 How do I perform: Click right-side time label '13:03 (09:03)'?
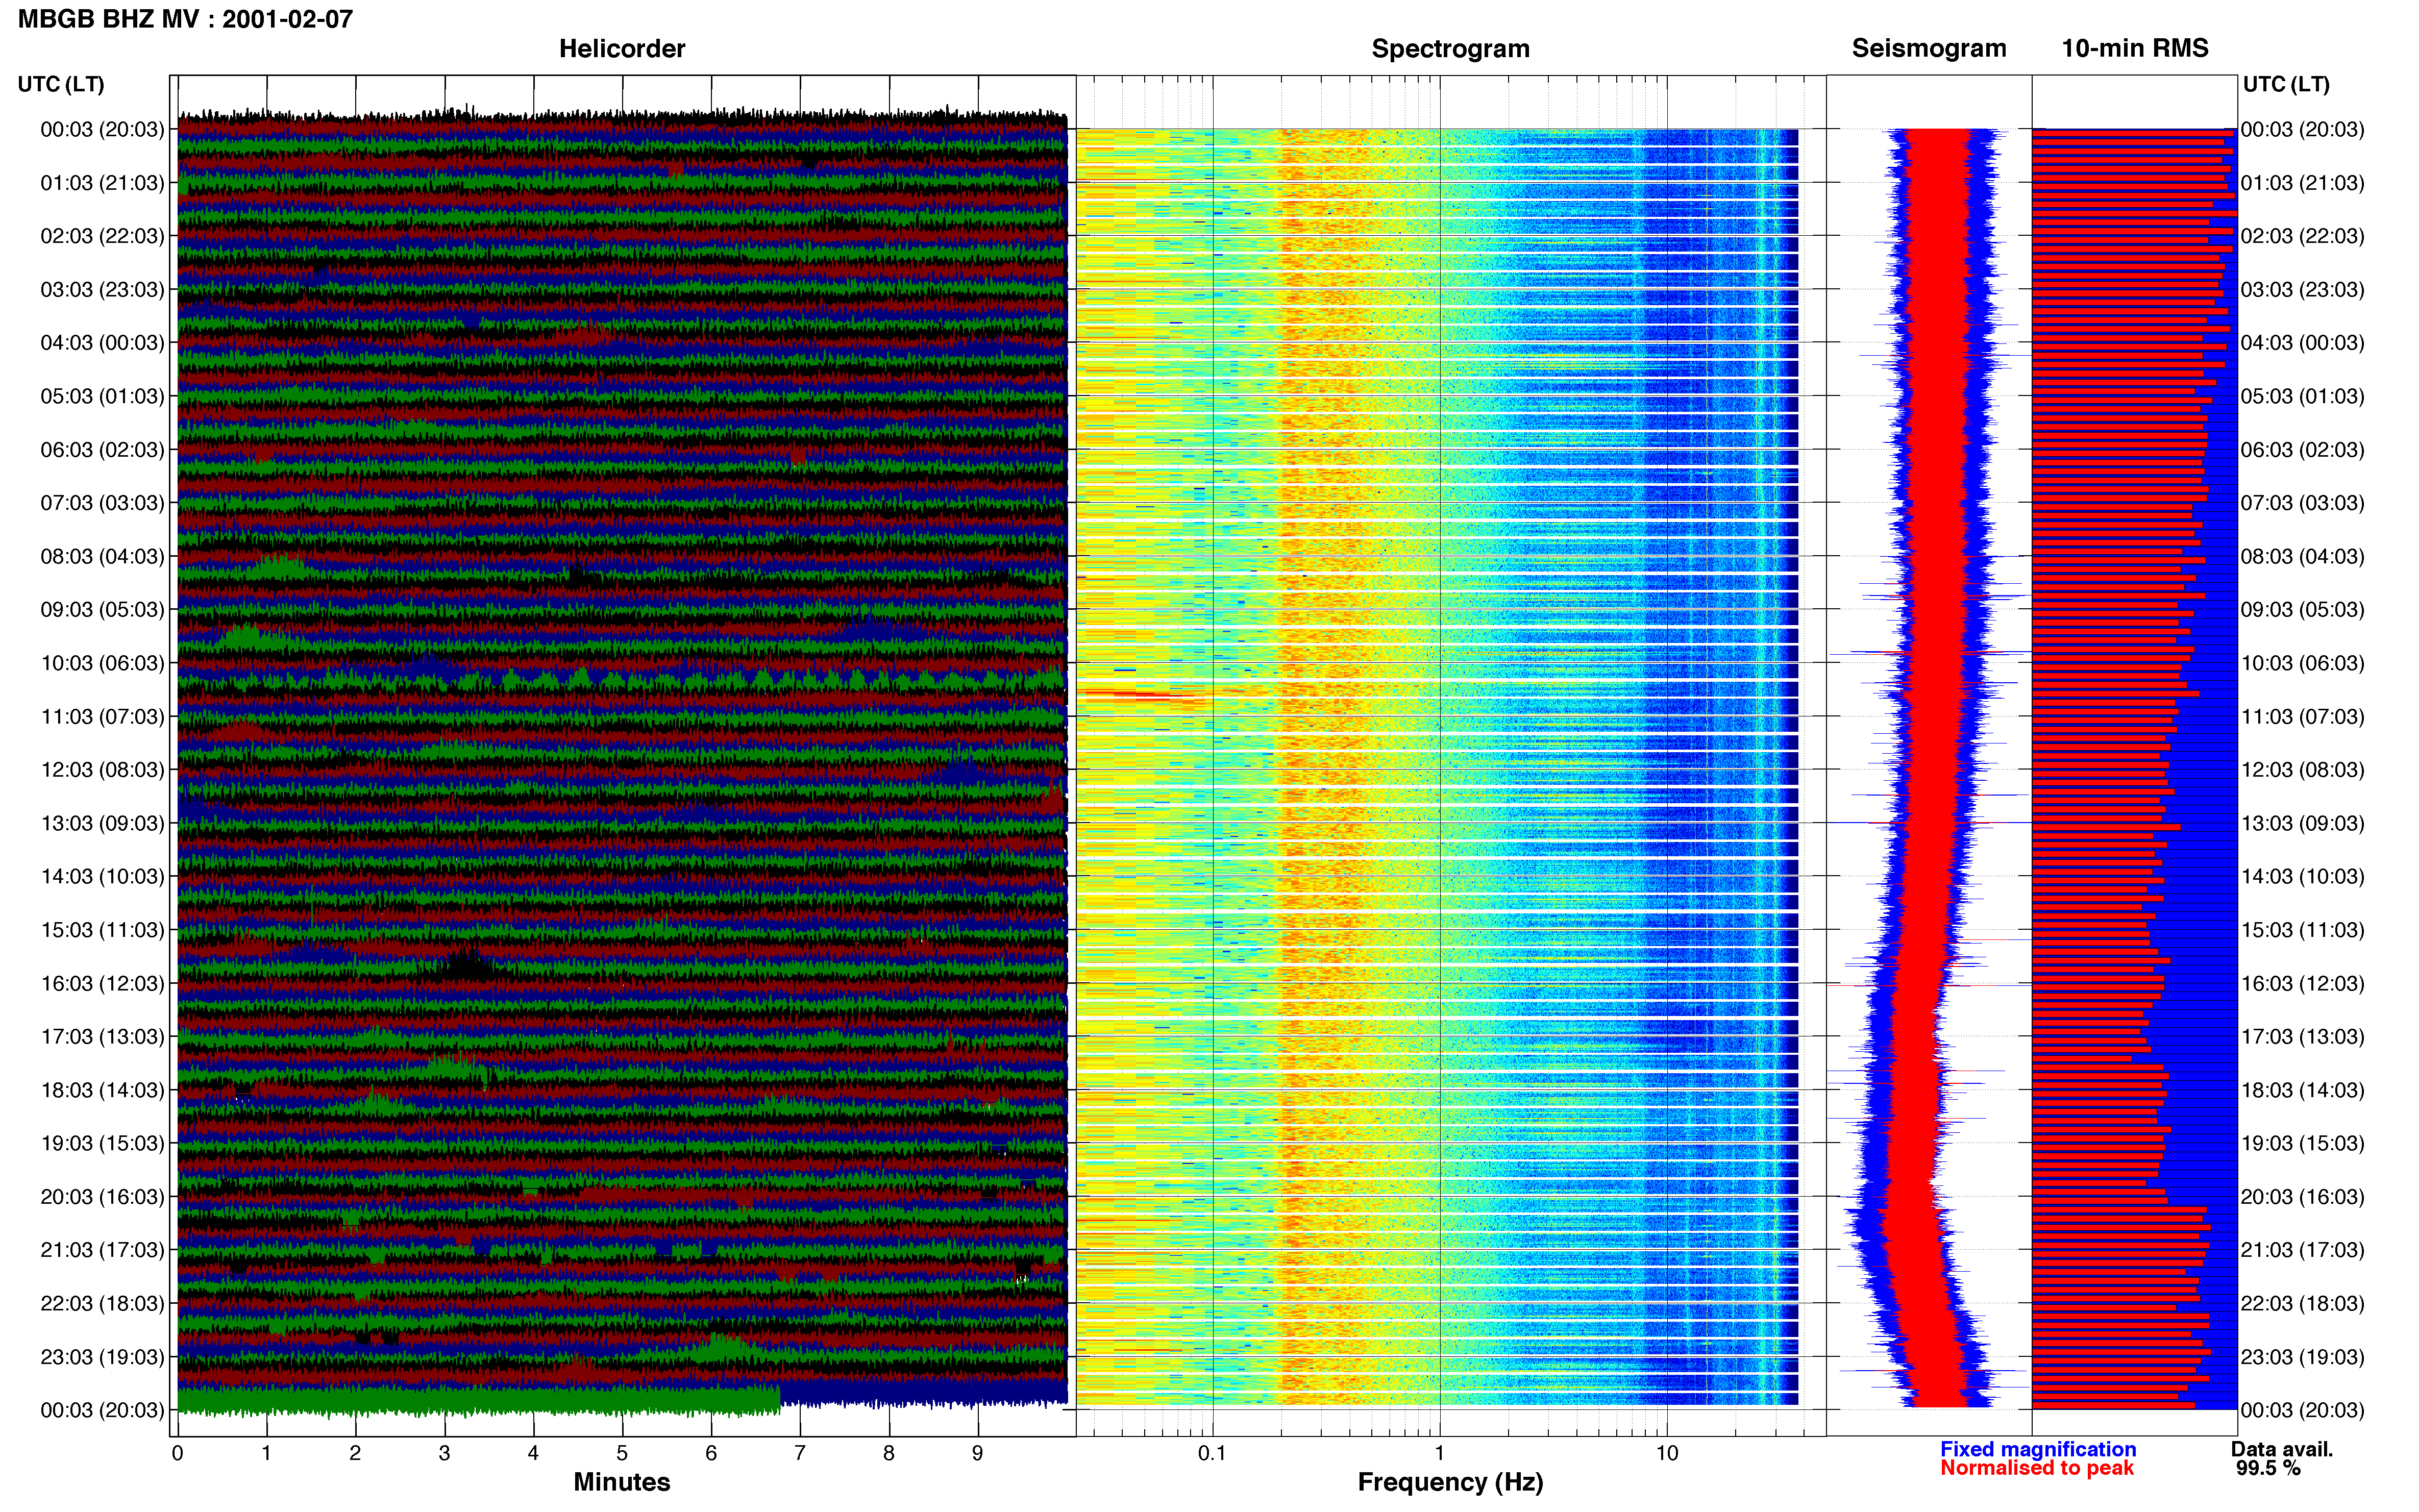(2302, 823)
